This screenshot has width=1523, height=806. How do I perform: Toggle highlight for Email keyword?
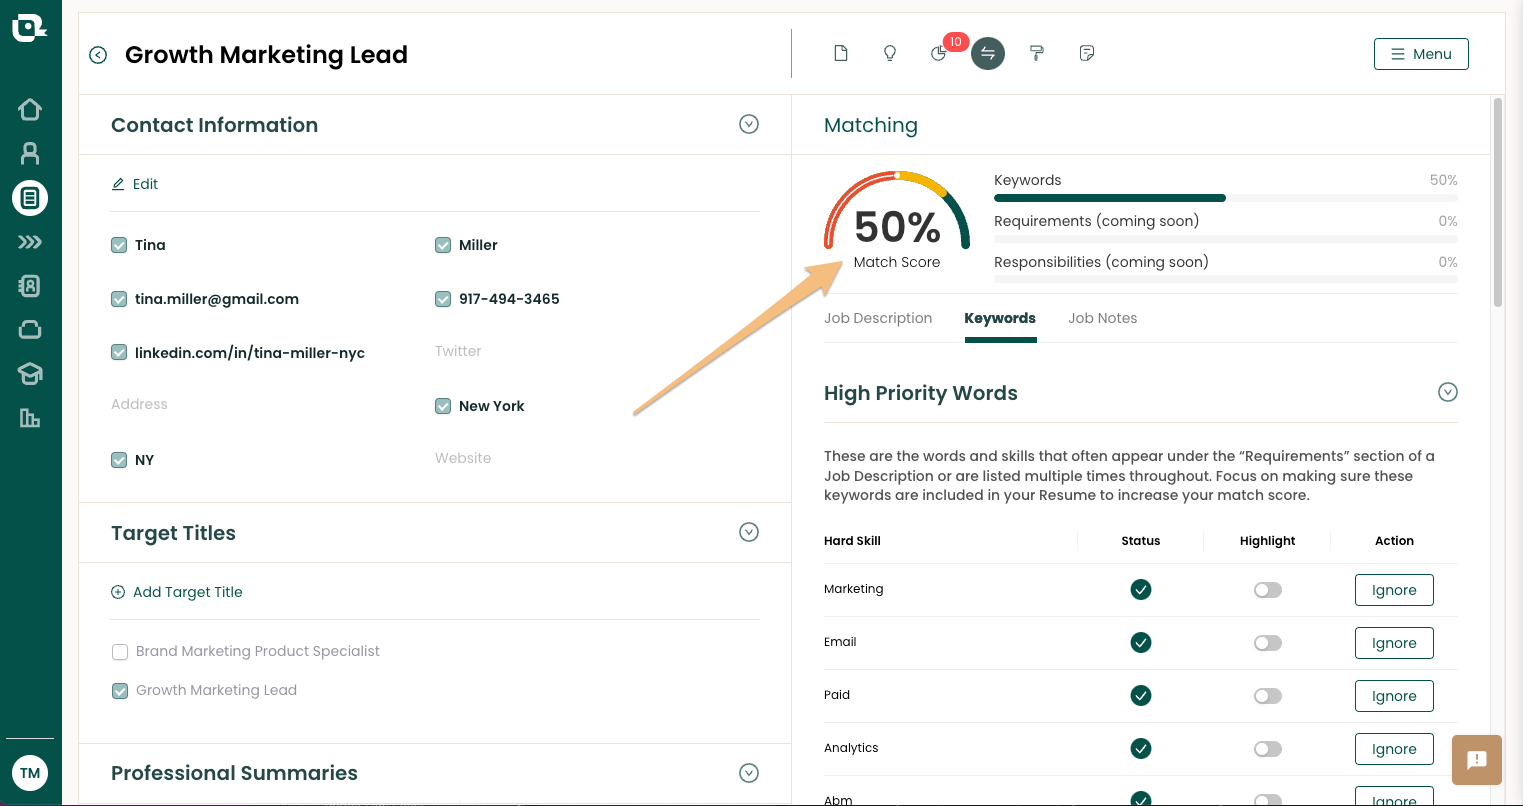[1268, 643]
